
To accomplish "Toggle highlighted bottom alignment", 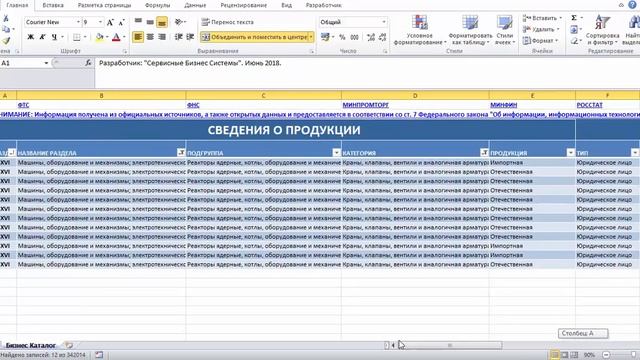I will tap(162, 22).
